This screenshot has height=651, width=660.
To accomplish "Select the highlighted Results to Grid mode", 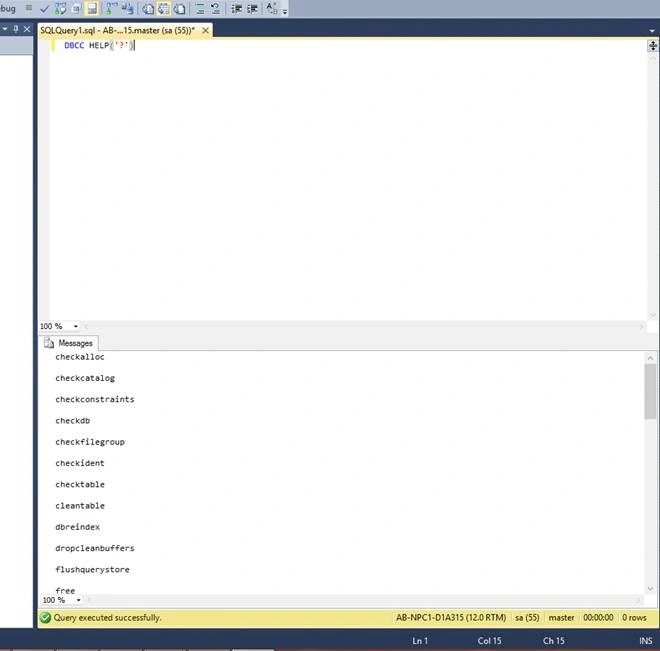I will [163, 8].
